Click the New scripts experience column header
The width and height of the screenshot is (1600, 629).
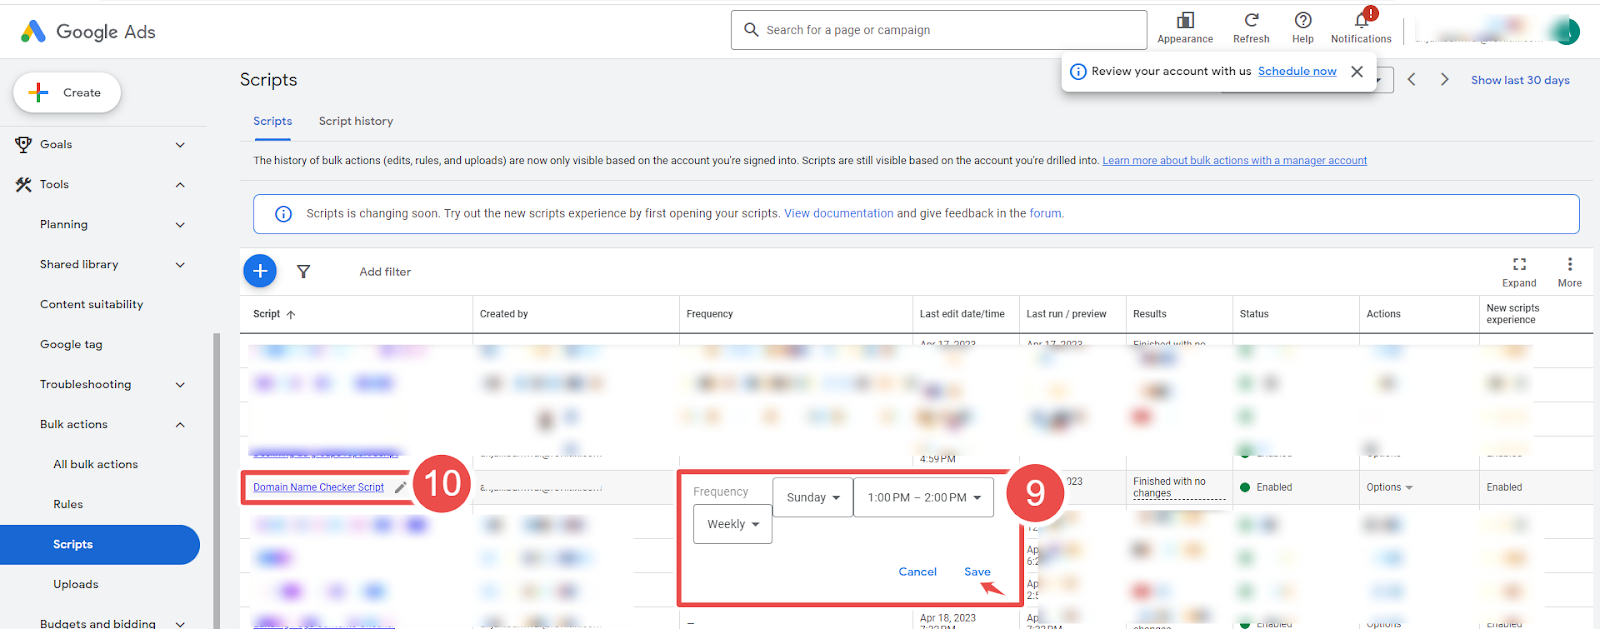(x=1513, y=314)
